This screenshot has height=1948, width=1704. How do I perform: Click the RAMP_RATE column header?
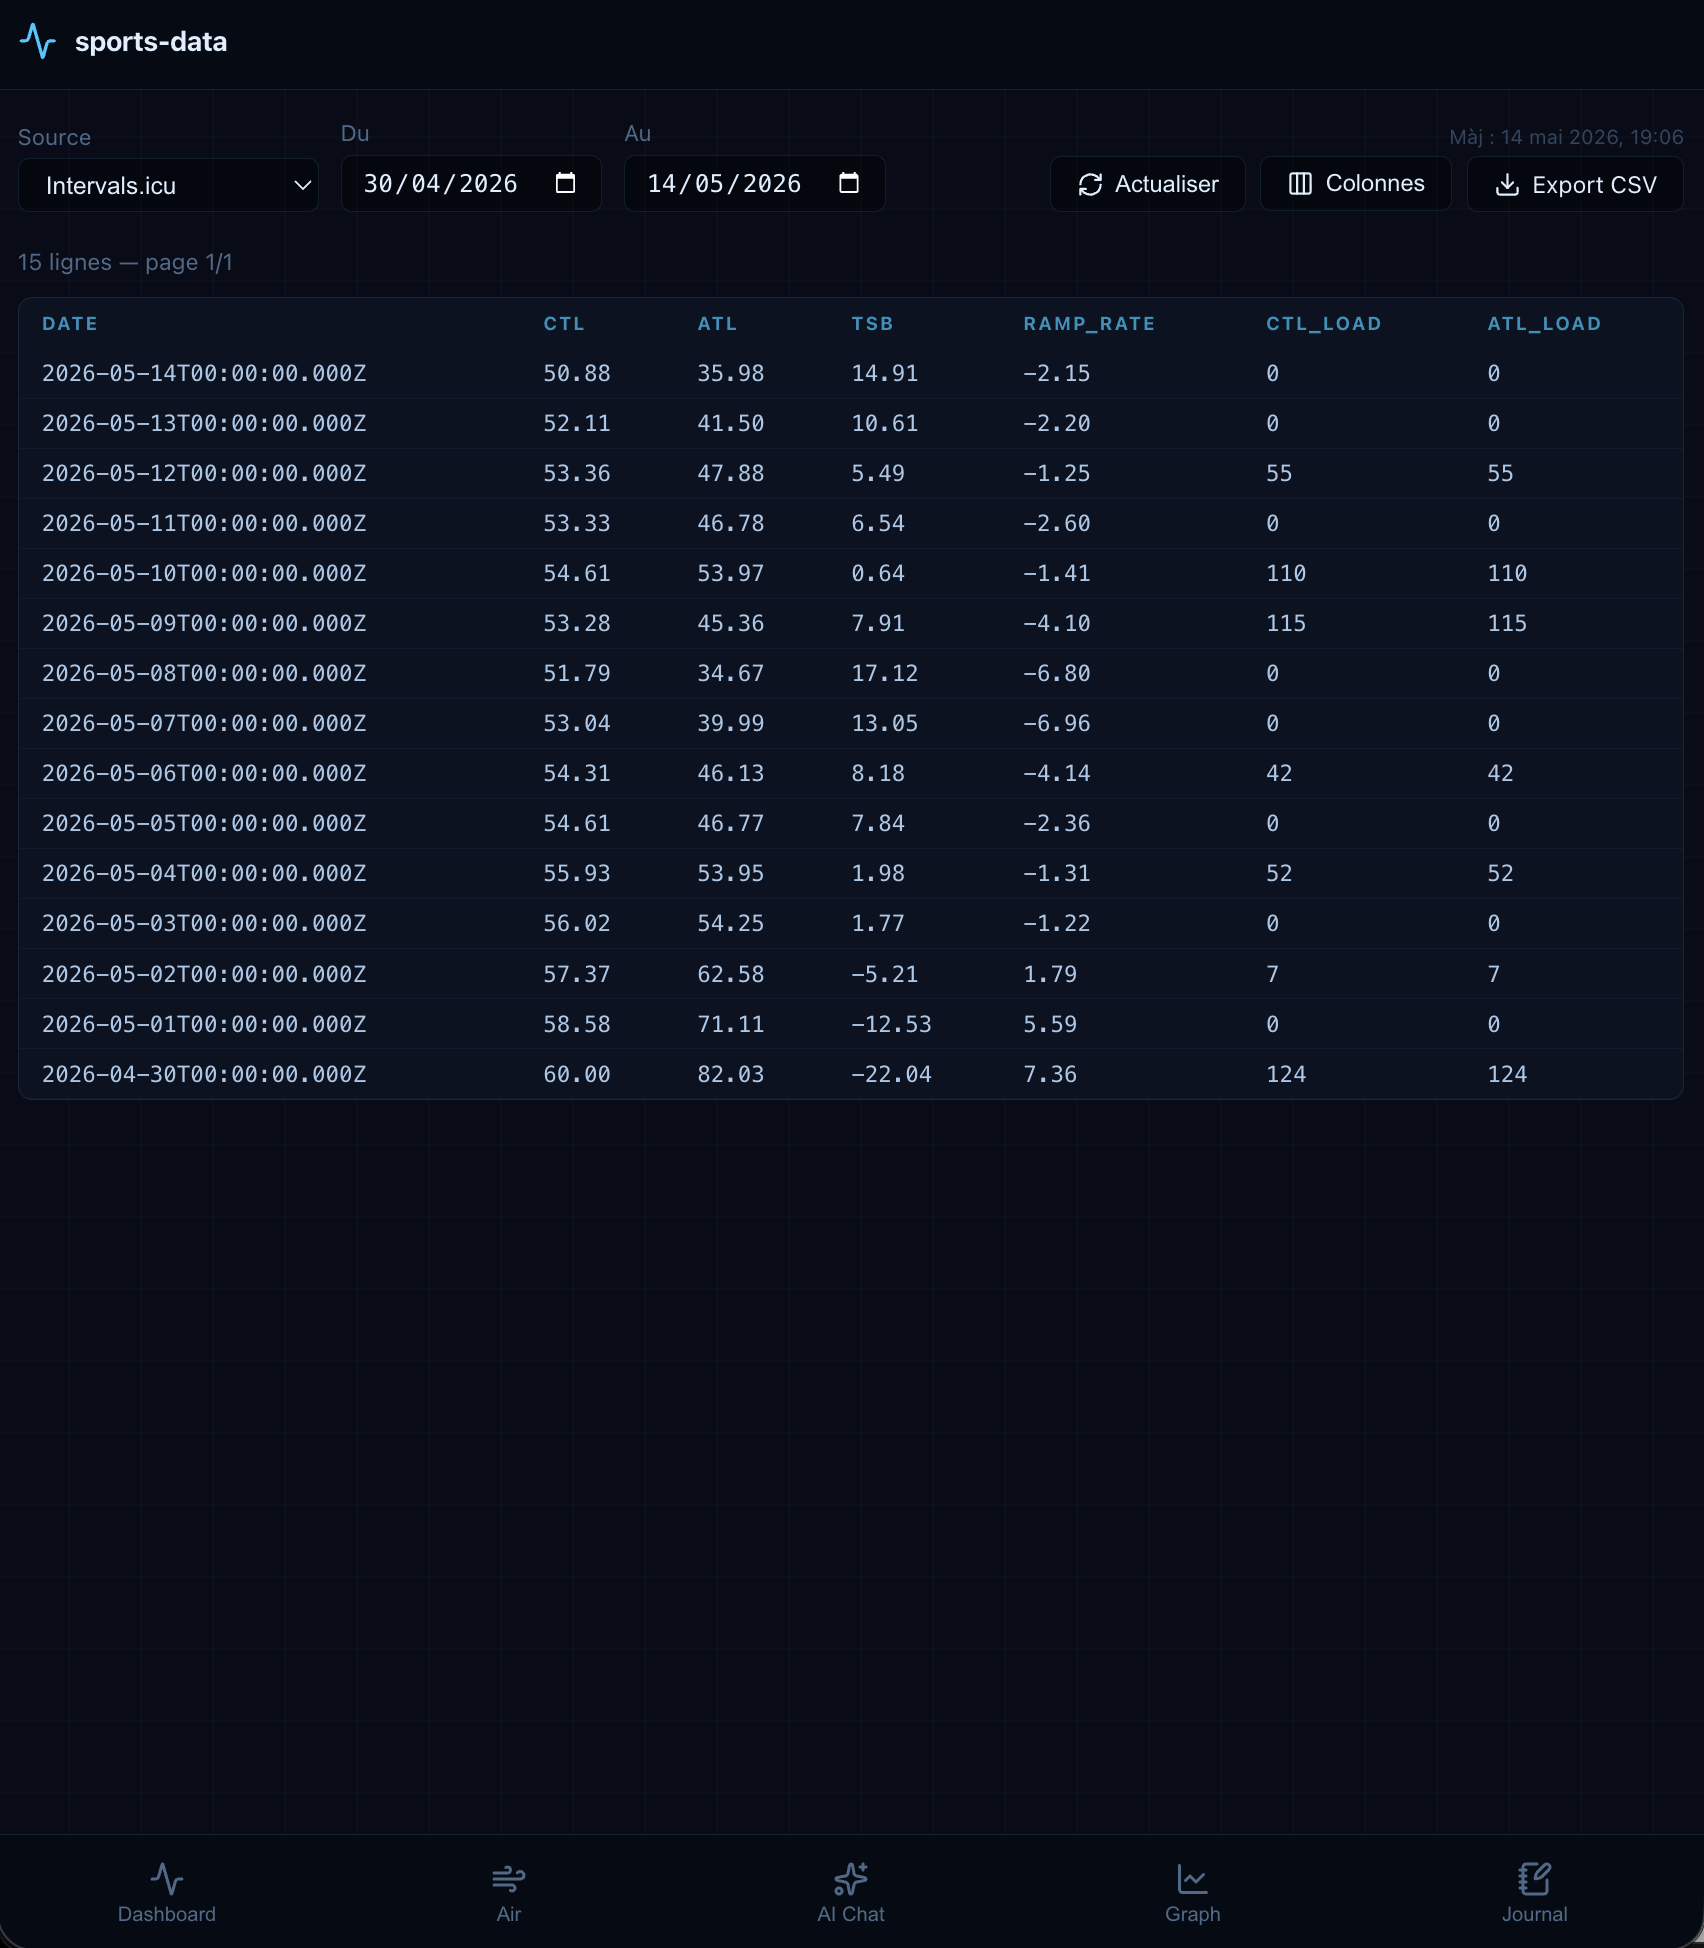pos(1089,324)
